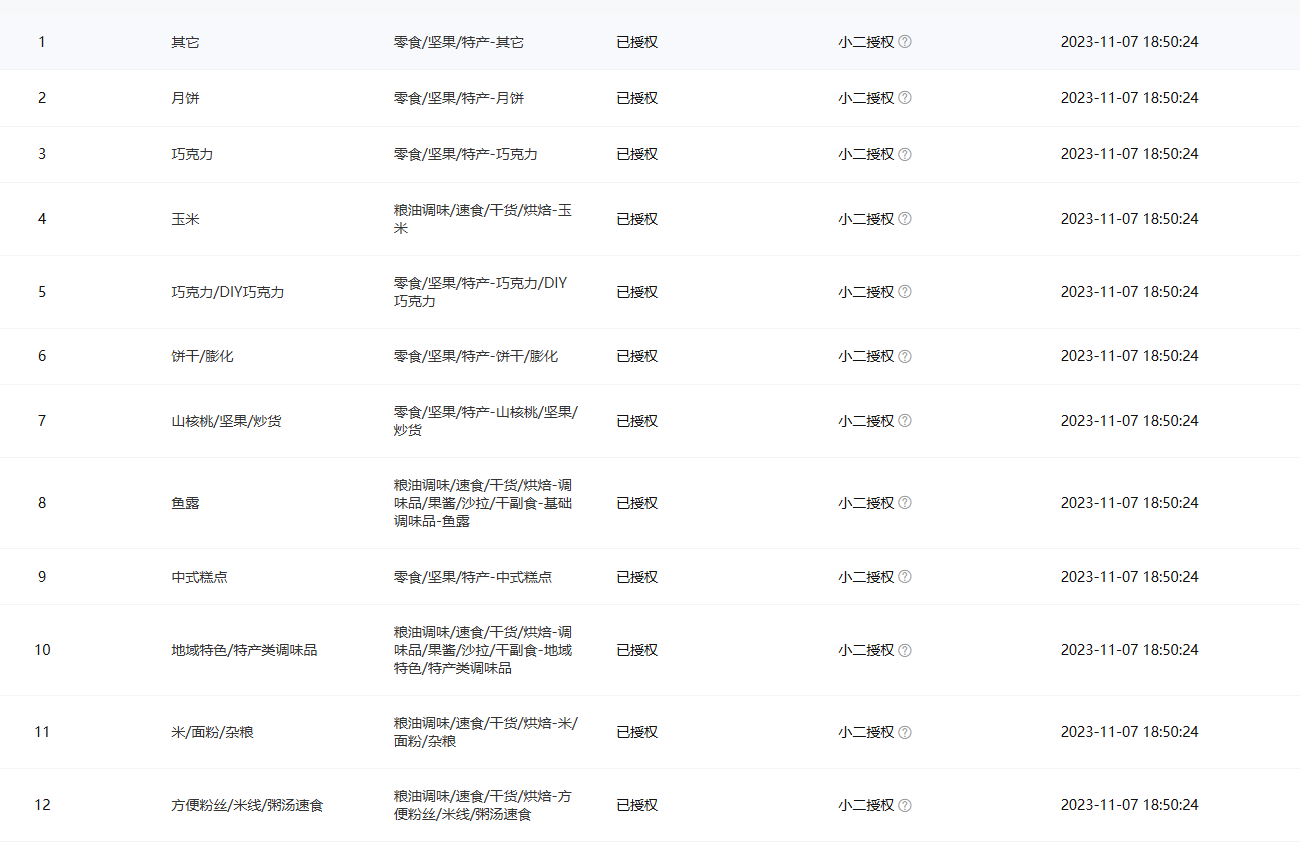Click the help icon beside 小二授权 for 月饼
This screenshot has height=845, width=1300.
[905, 98]
